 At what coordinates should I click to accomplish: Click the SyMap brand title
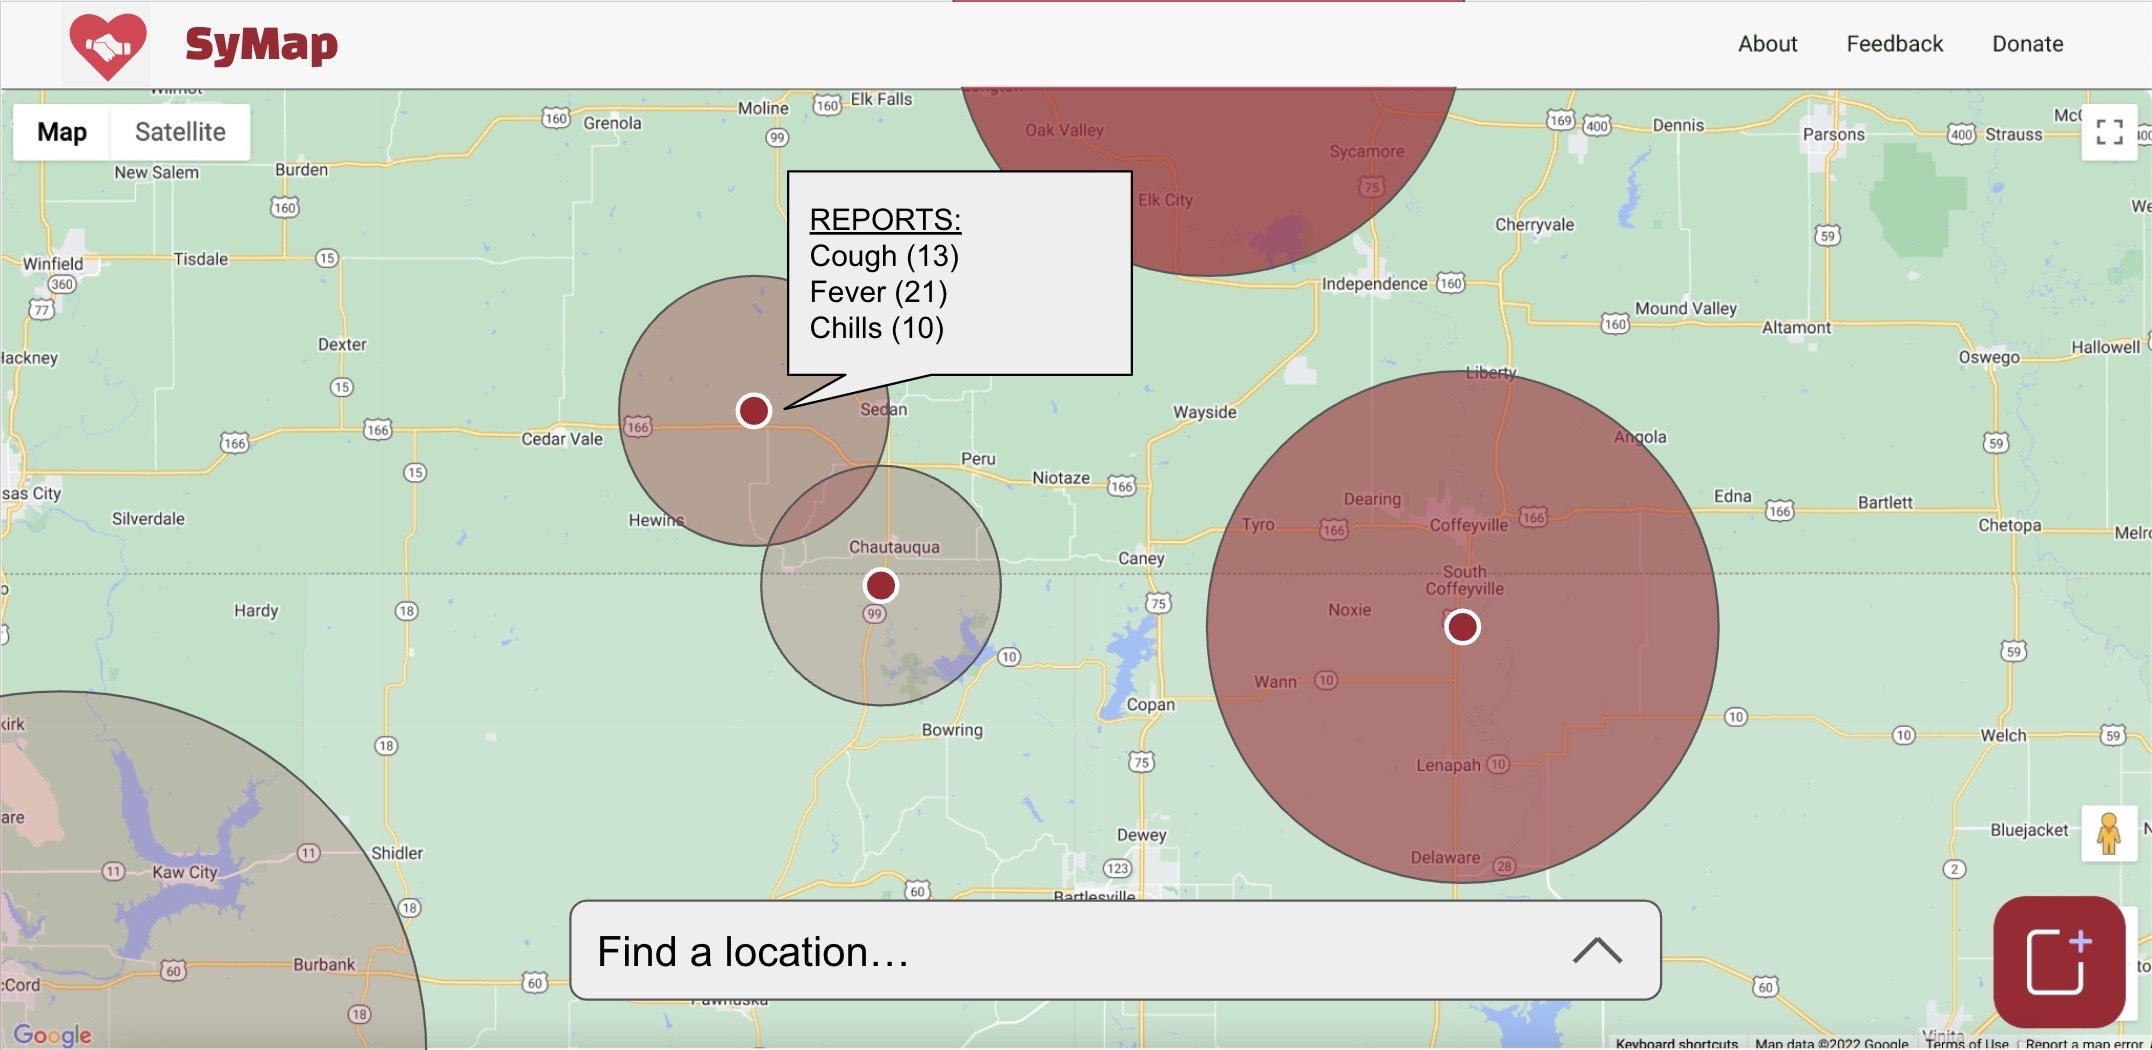tap(261, 45)
